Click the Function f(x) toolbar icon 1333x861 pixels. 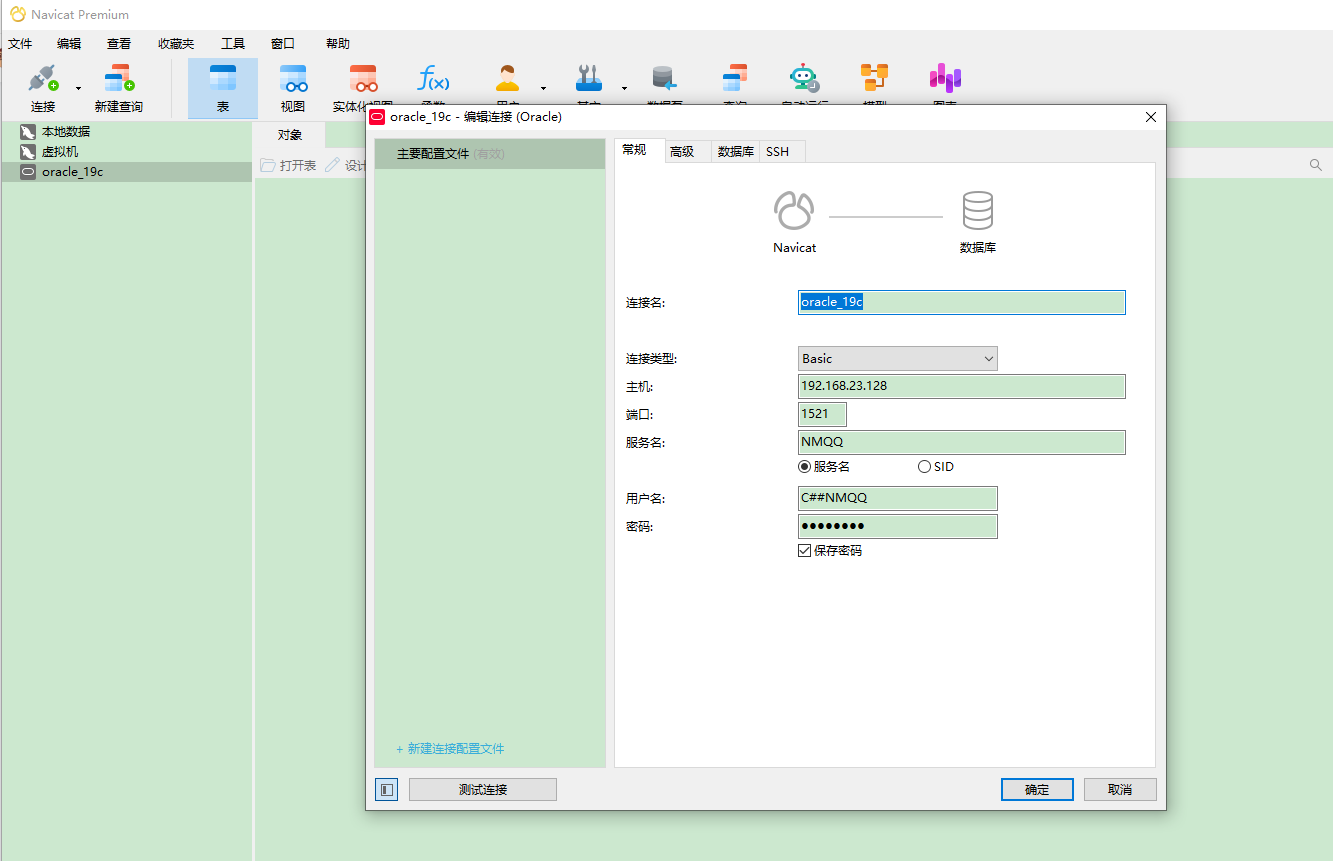pos(433,79)
